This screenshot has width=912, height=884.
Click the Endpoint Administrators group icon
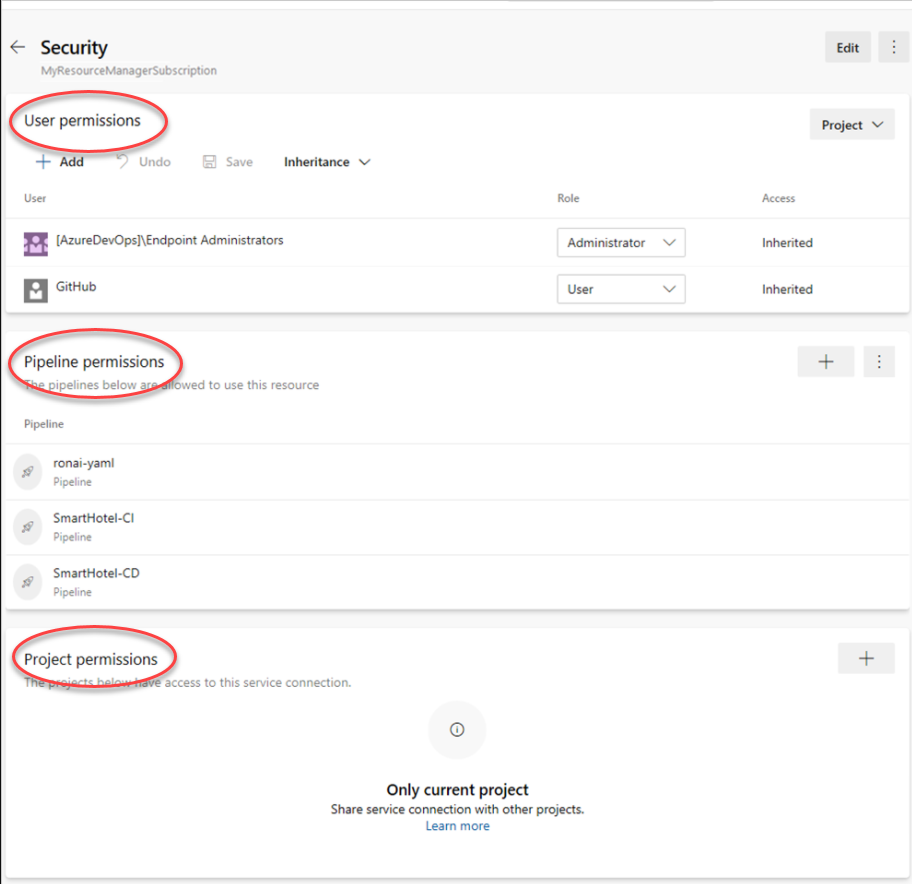(x=36, y=243)
